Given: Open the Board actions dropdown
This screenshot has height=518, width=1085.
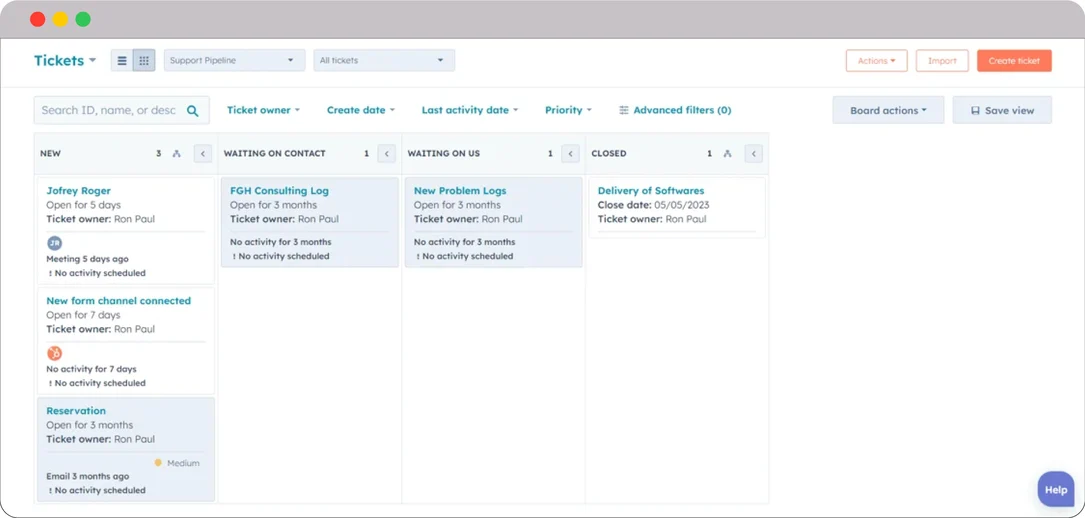Looking at the screenshot, I should [x=888, y=110].
